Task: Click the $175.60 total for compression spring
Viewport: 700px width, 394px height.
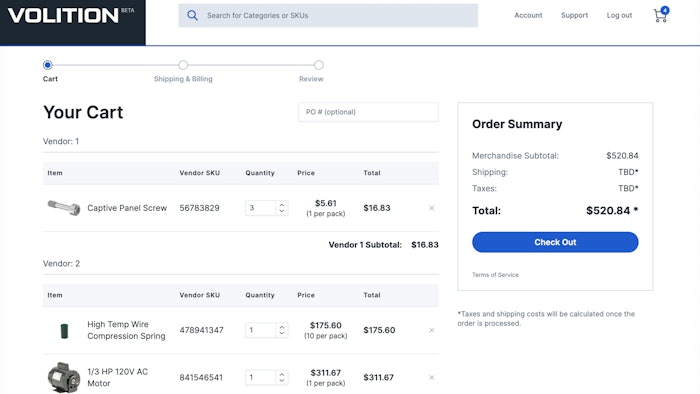Action: coord(379,330)
